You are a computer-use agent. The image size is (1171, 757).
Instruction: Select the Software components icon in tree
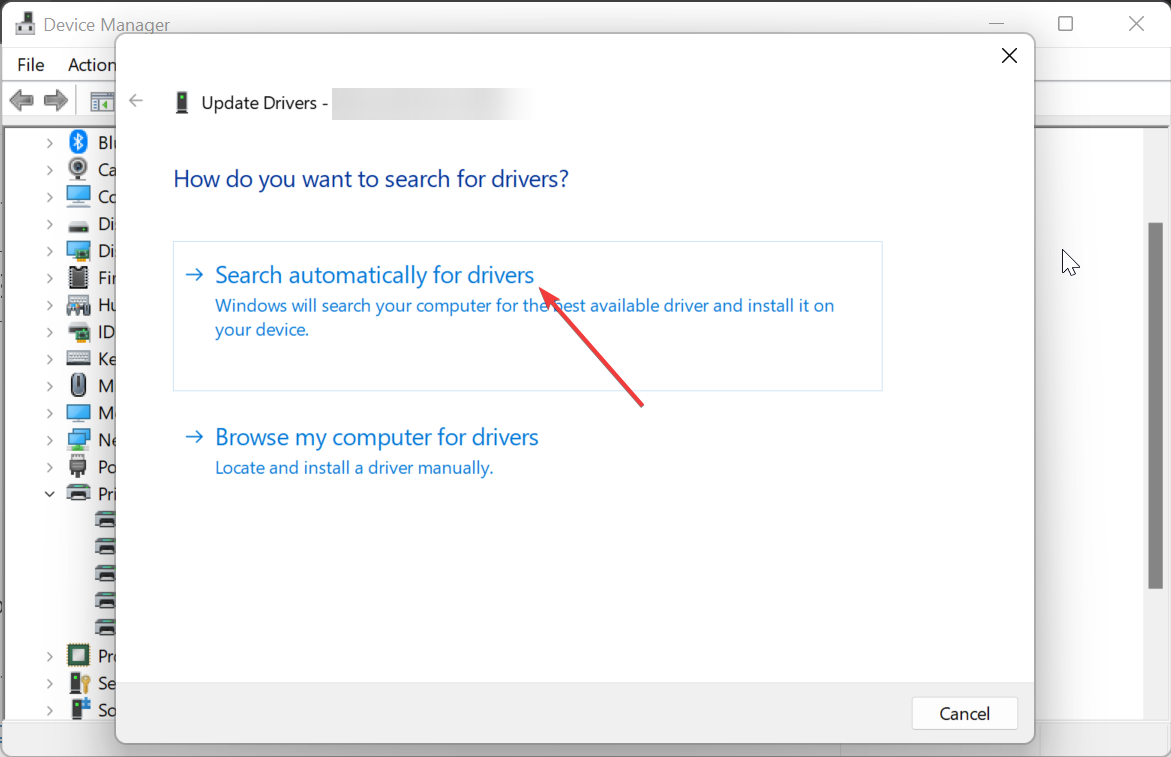tap(80, 708)
